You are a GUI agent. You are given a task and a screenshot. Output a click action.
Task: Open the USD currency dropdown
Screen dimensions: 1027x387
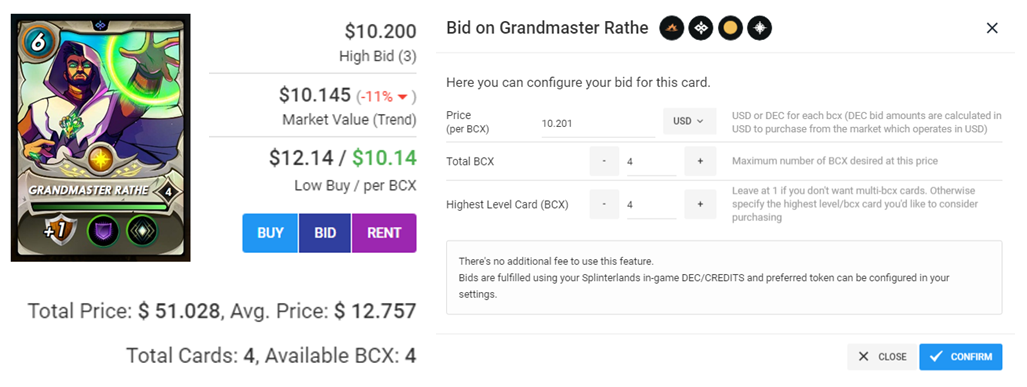pos(689,121)
